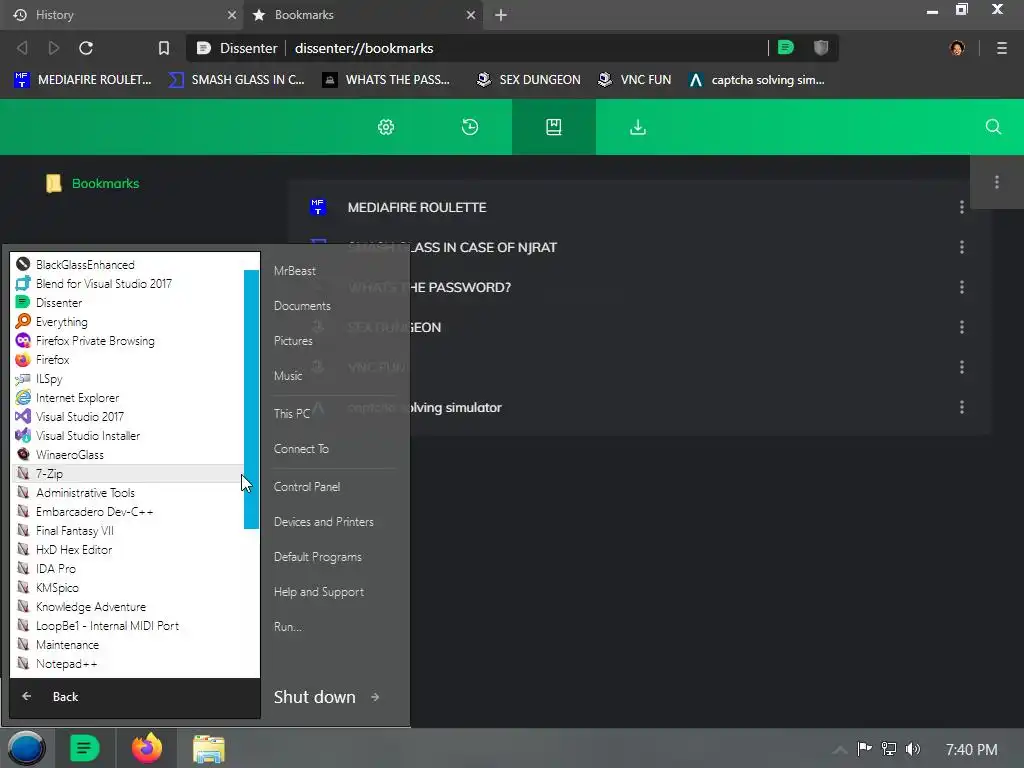Launch WinaeroGlass from Start menu
Screen dimensions: 1024x768
pyautogui.click(x=127, y=455)
